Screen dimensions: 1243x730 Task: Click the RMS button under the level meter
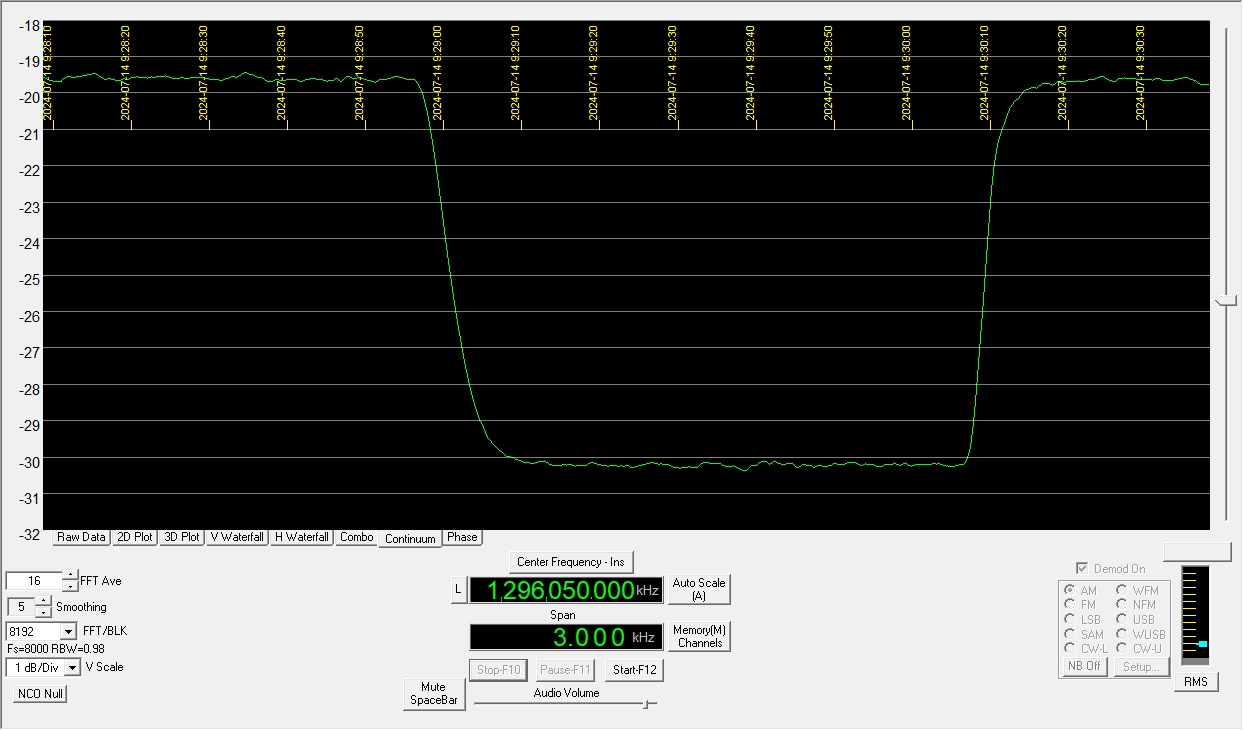pos(1196,682)
